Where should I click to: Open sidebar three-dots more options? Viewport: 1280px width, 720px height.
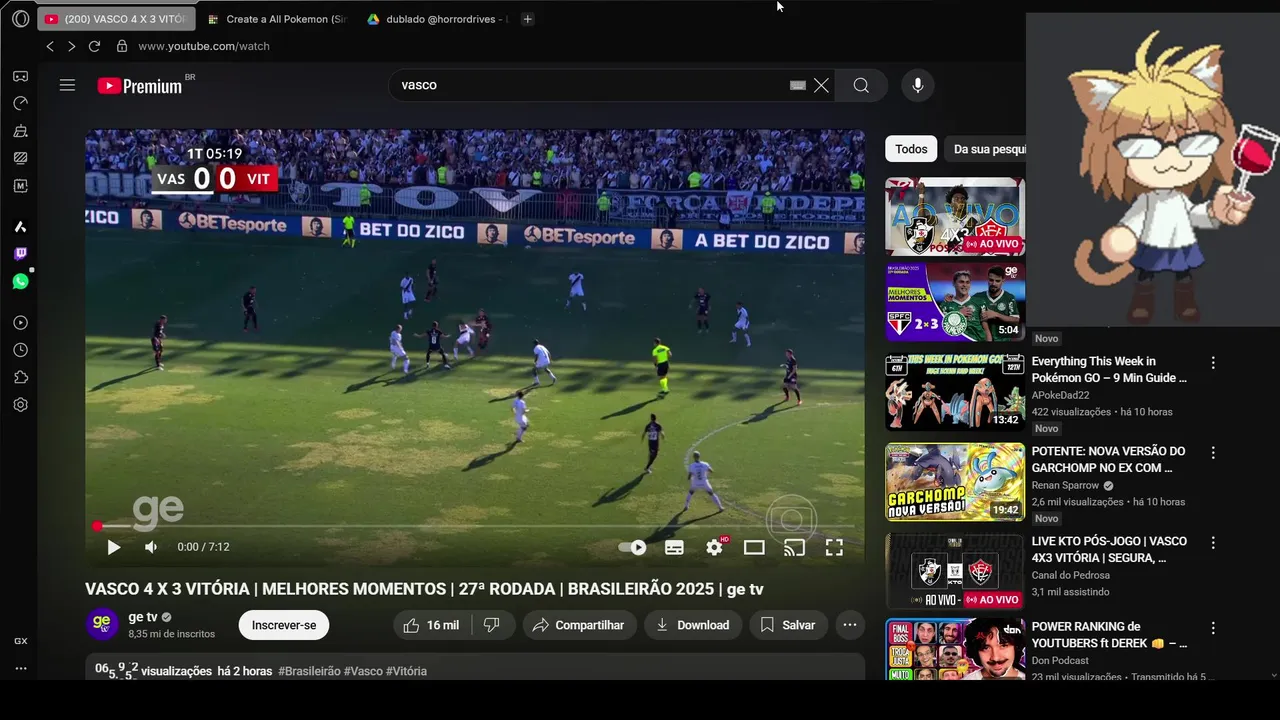[x=20, y=668]
